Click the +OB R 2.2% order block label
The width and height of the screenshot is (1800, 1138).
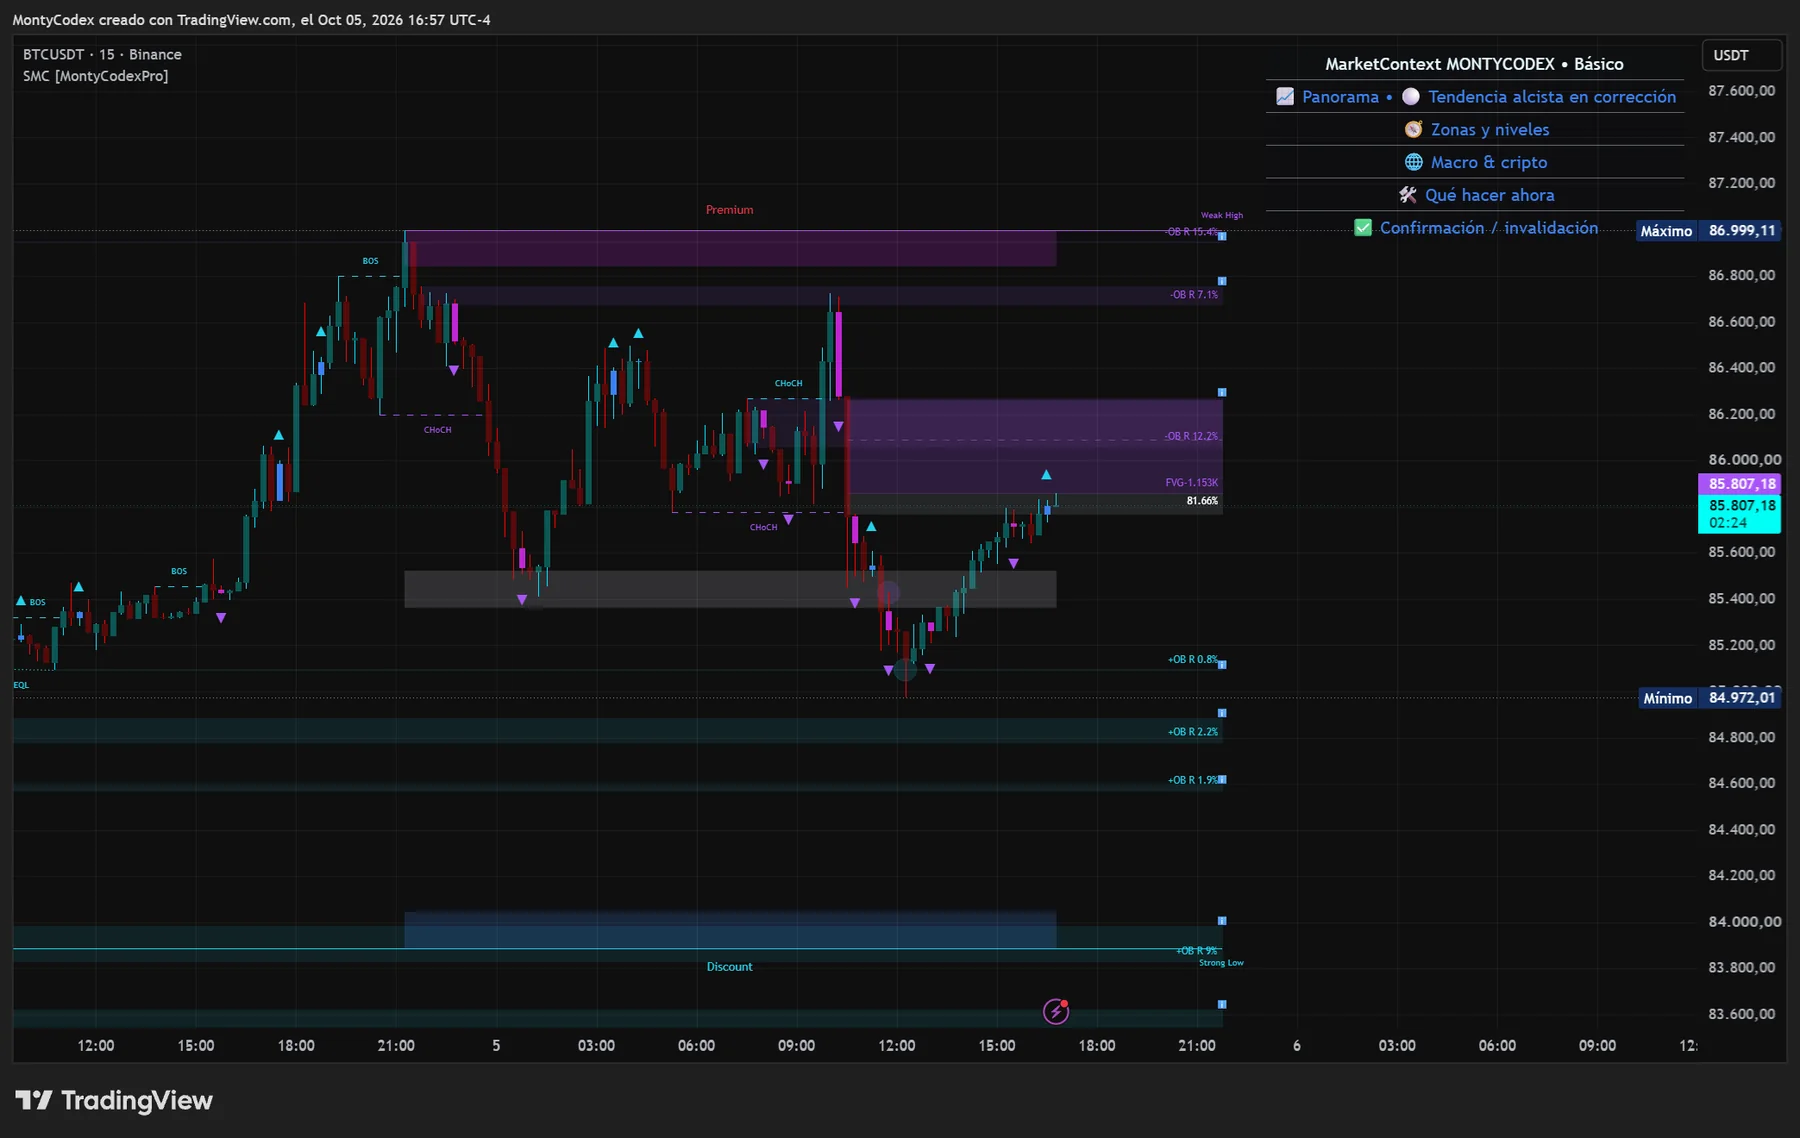pos(1193,732)
